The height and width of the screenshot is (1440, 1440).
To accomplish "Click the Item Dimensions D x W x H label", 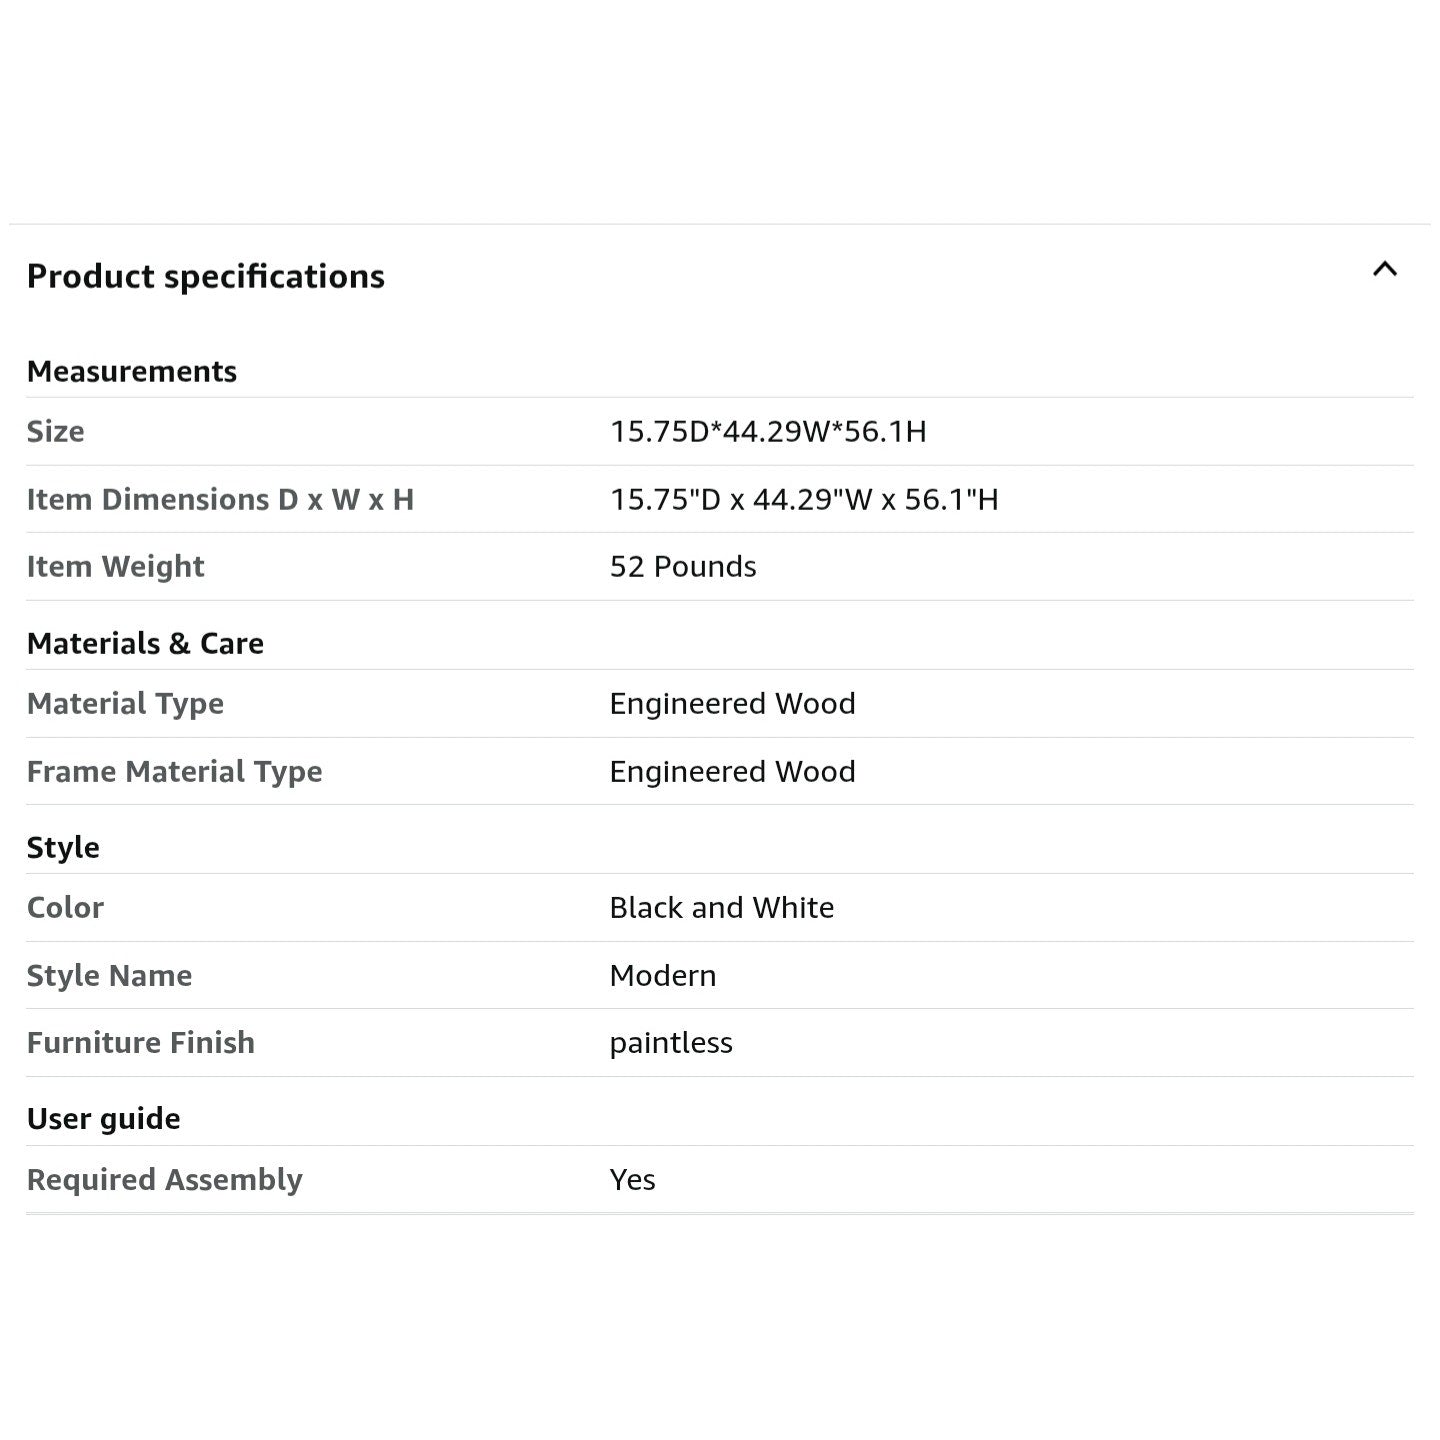I will [x=220, y=499].
